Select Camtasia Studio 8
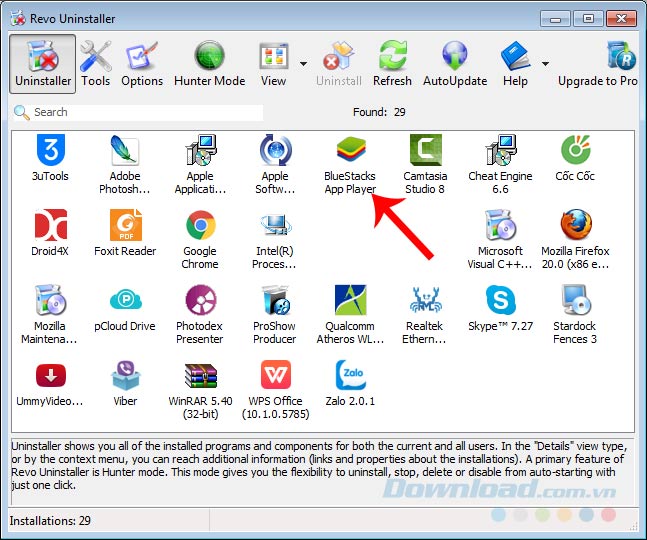The height and width of the screenshot is (540, 647). pyautogui.click(x=425, y=164)
